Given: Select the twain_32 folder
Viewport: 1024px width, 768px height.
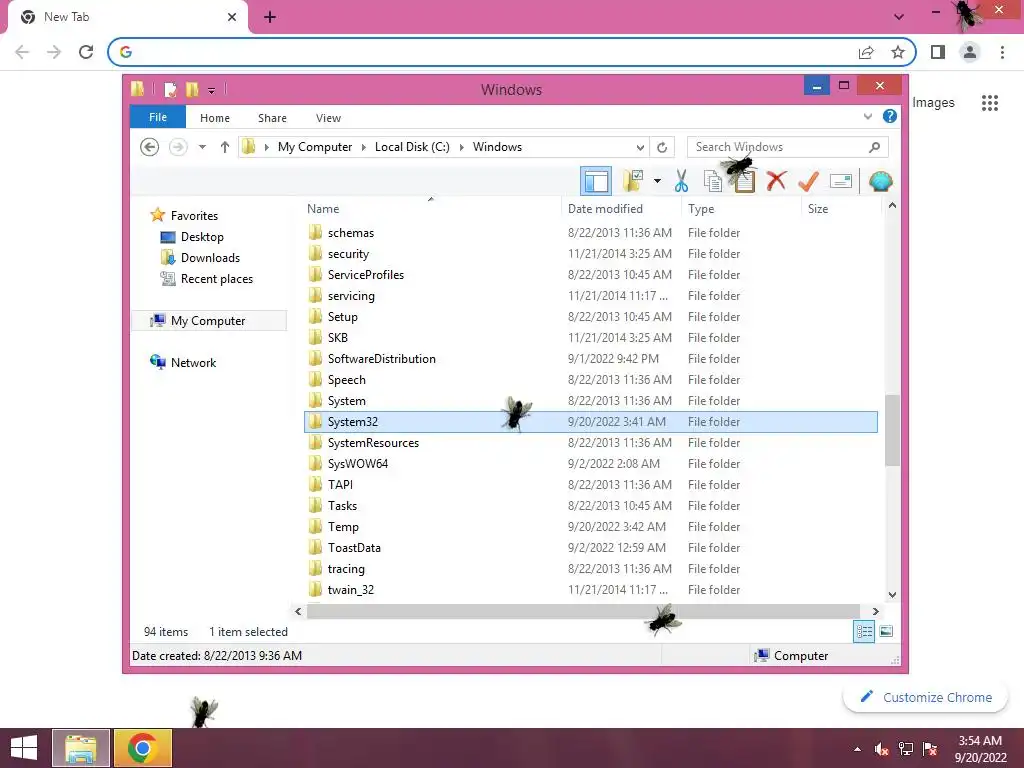Looking at the screenshot, I should coord(351,590).
